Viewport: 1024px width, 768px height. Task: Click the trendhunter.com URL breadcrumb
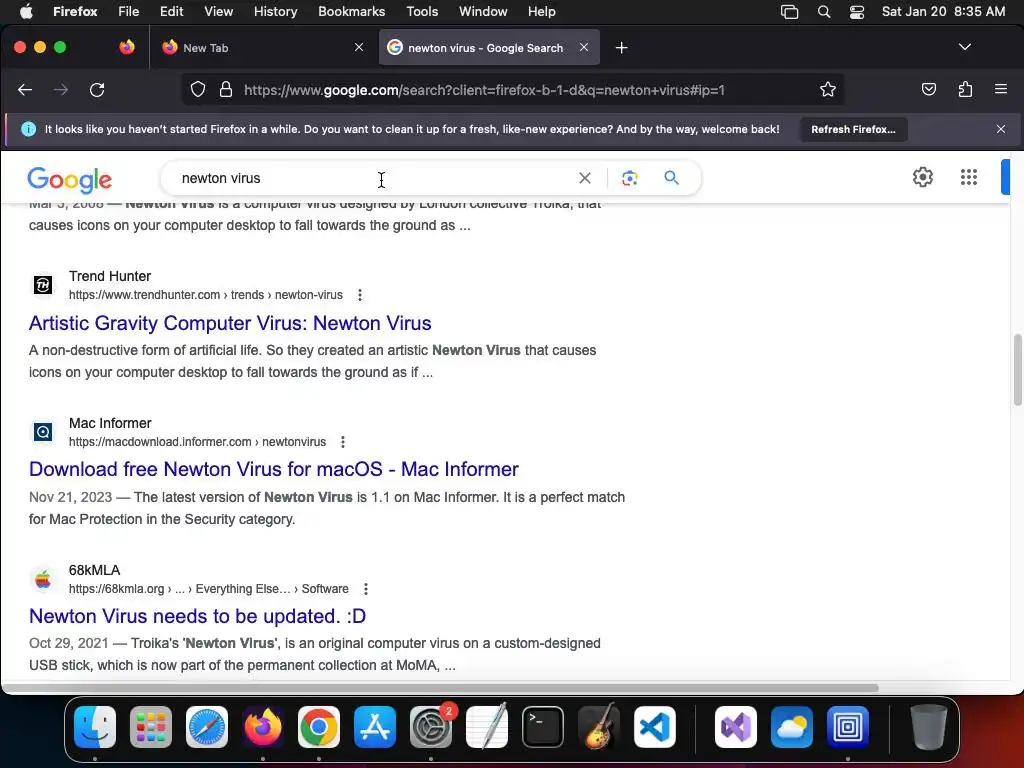[206, 295]
